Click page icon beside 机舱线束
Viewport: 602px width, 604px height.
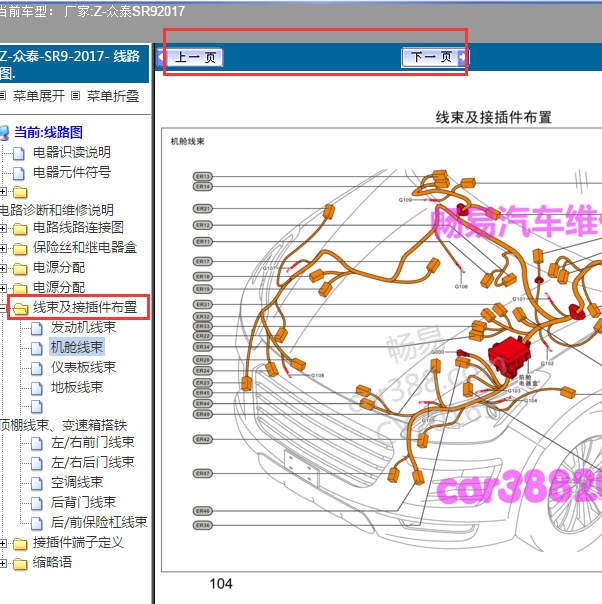[37, 348]
